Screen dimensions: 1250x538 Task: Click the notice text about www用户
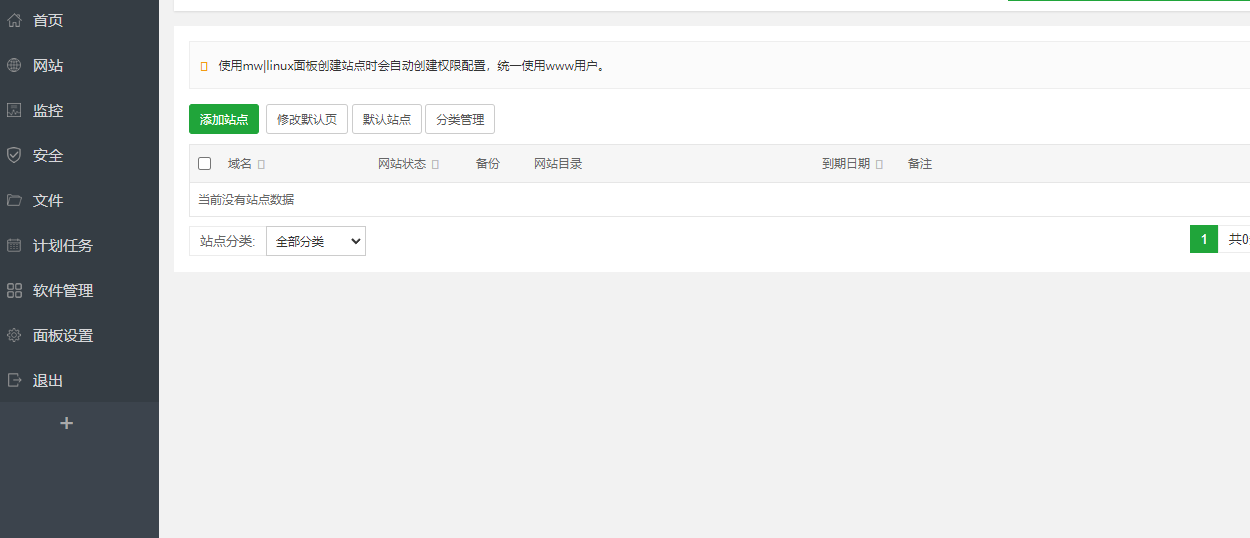pos(412,66)
